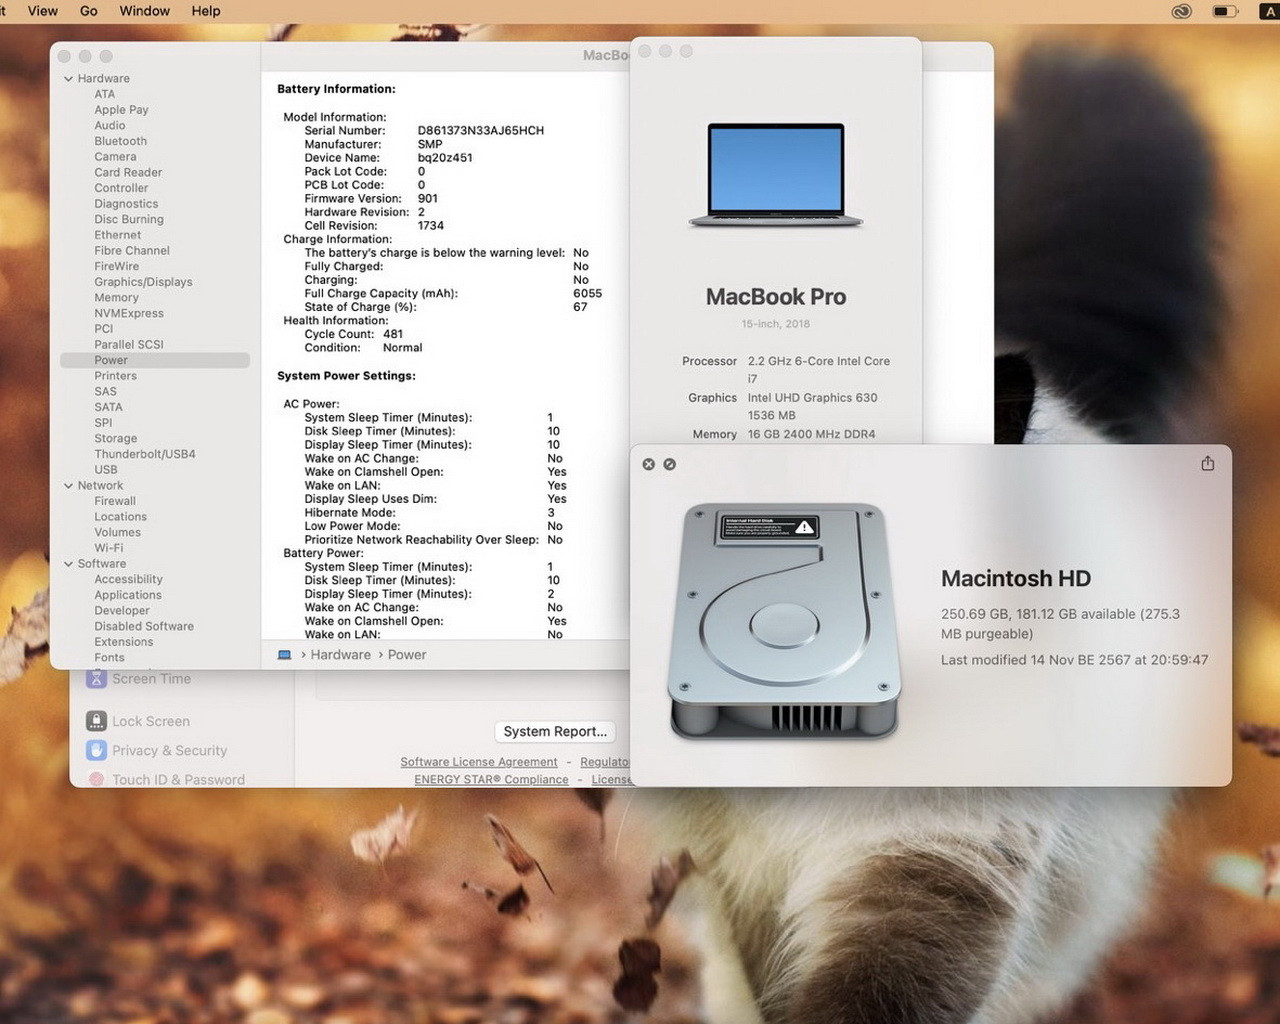Collapse the Software tree section
Viewport: 1280px width, 1024px height.
pyautogui.click(x=68, y=564)
